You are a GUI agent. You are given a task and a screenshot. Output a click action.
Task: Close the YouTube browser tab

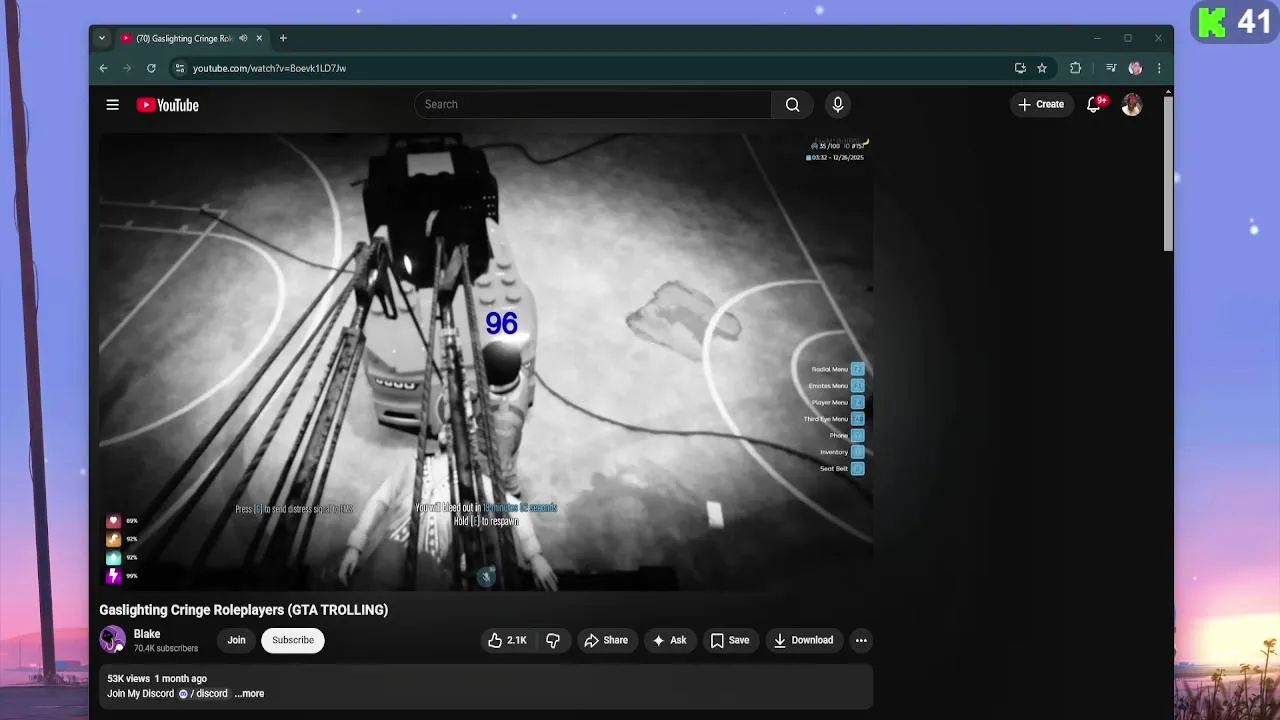click(259, 38)
